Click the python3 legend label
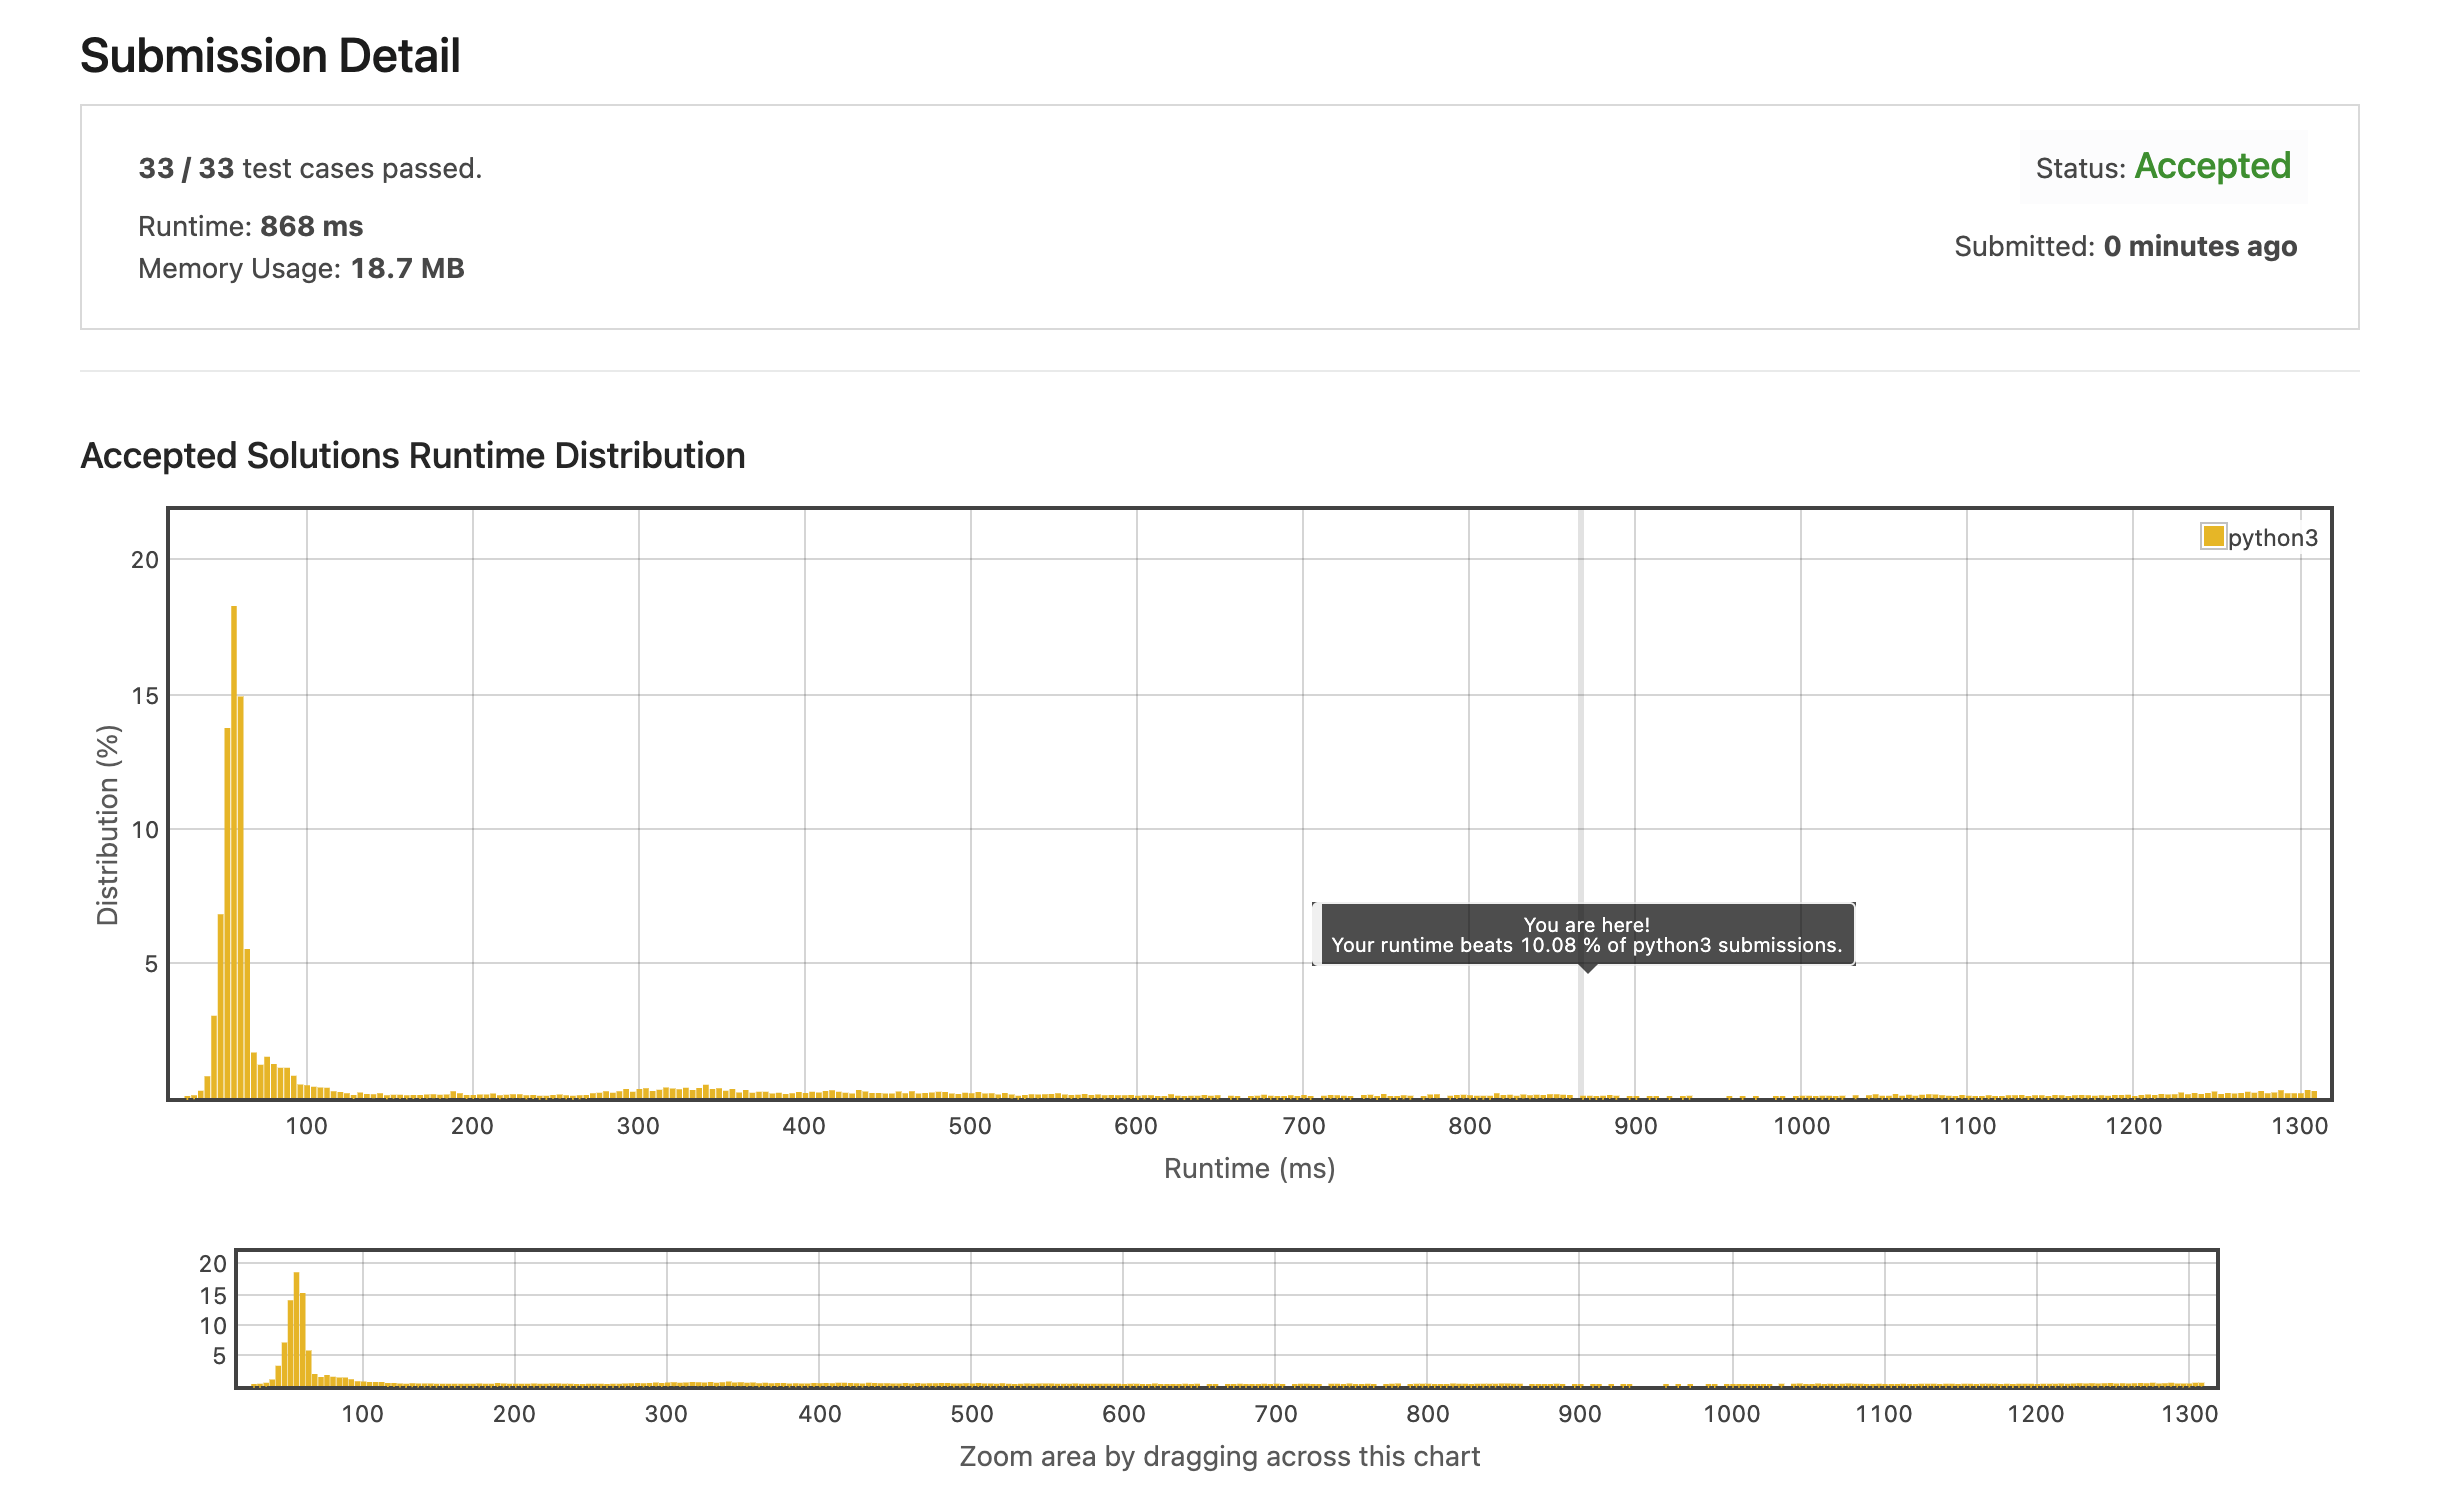The width and height of the screenshot is (2460, 1506). (2272, 538)
